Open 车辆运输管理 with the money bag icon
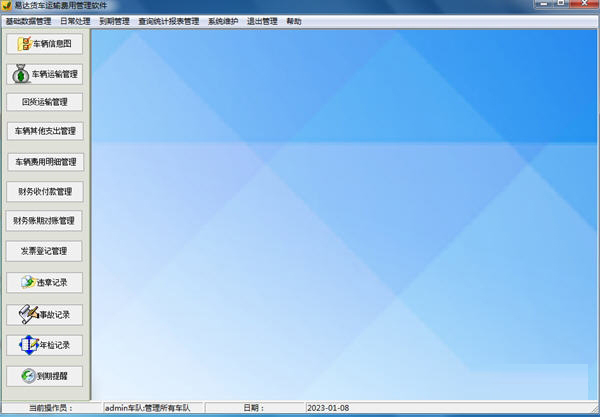This screenshot has width=600, height=417. pyautogui.click(x=44, y=74)
